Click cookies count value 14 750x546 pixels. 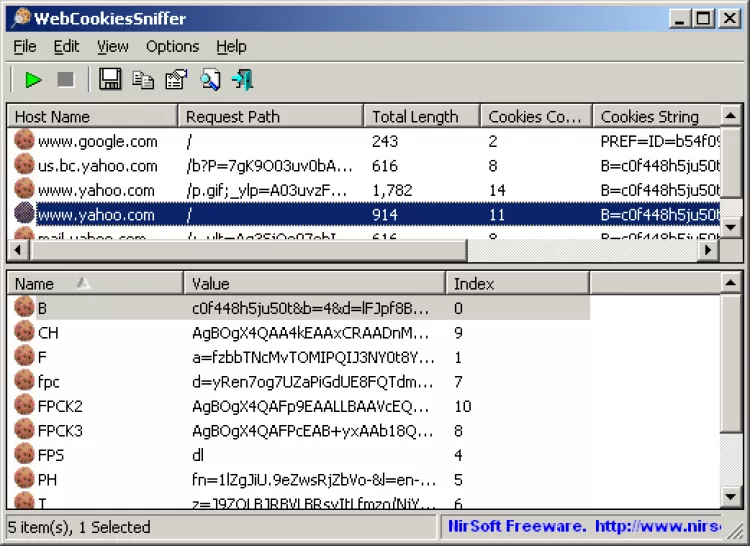click(x=497, y=190)
